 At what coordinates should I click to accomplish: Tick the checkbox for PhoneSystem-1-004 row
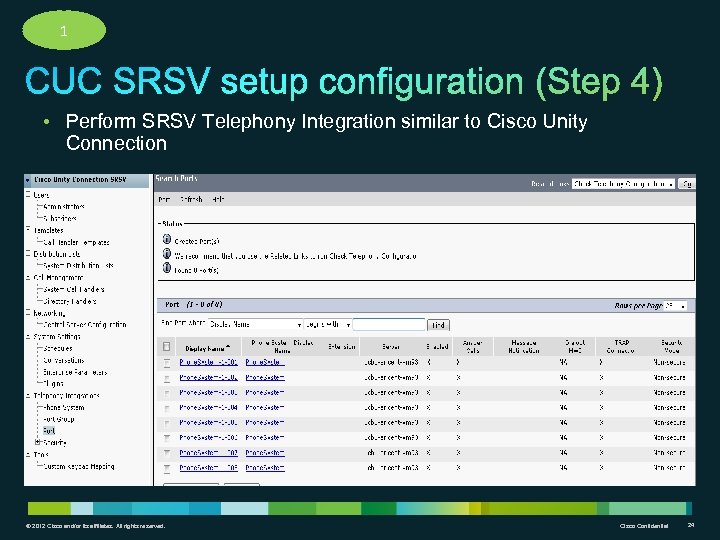[167, 408]
